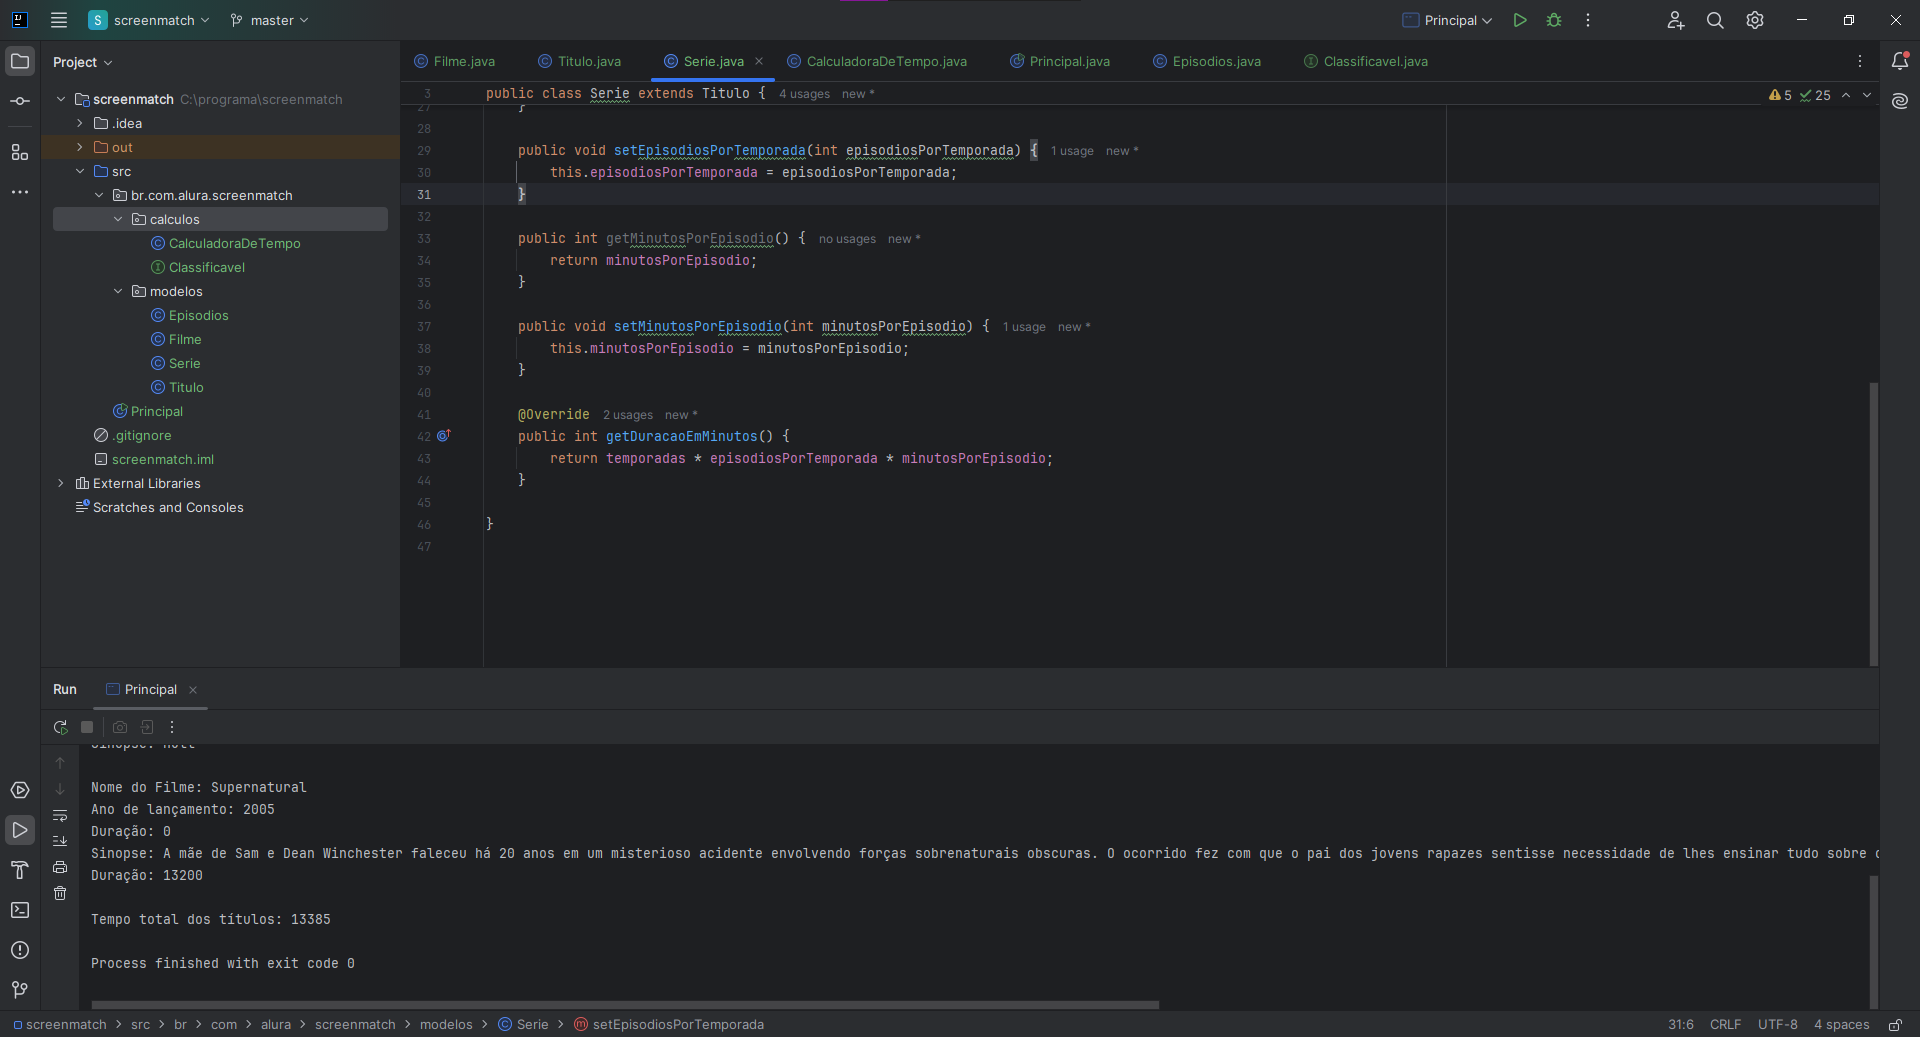Open the Commit tool window
The image size is (1920, 1037).
coord(20,101)
